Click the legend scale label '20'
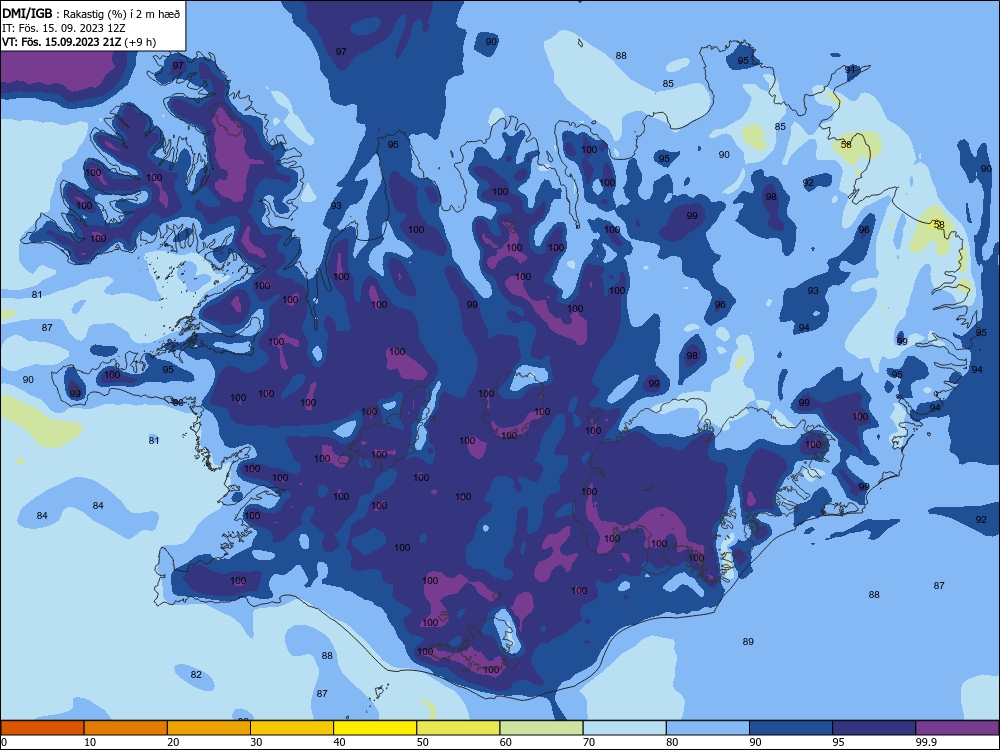Screen dimensions: 1000x750 (x=173, y=742)
